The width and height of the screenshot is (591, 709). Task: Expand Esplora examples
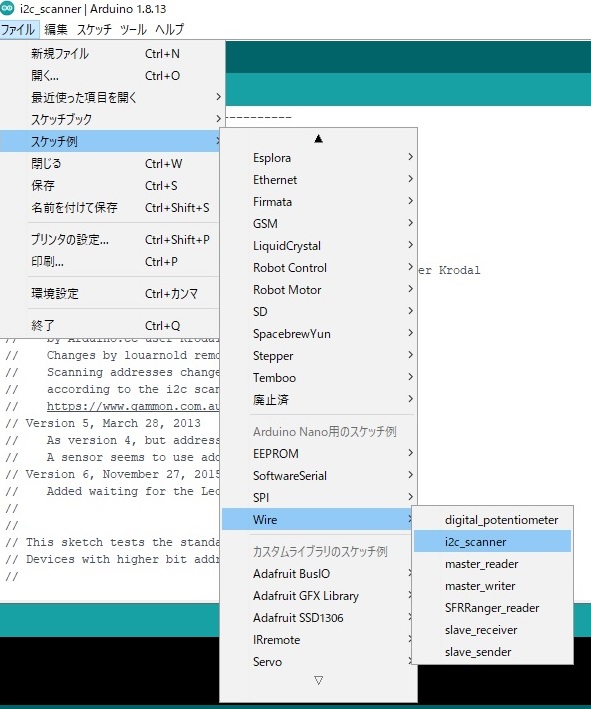tap(318, 158)
